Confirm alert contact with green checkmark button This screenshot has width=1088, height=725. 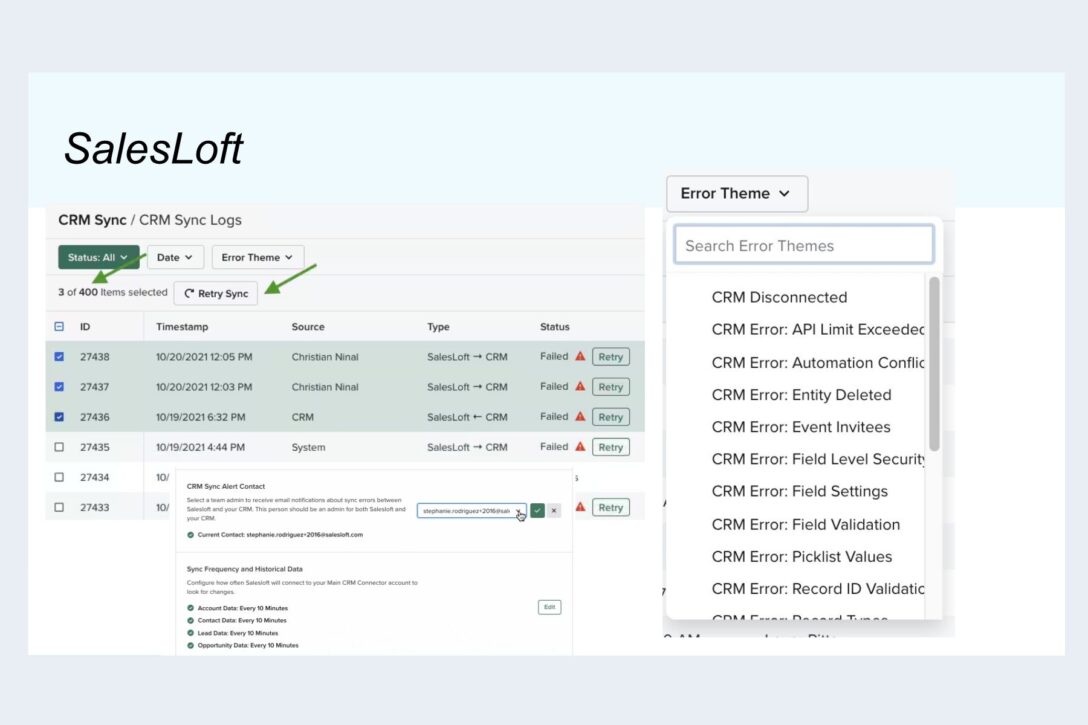pos(537,511)
